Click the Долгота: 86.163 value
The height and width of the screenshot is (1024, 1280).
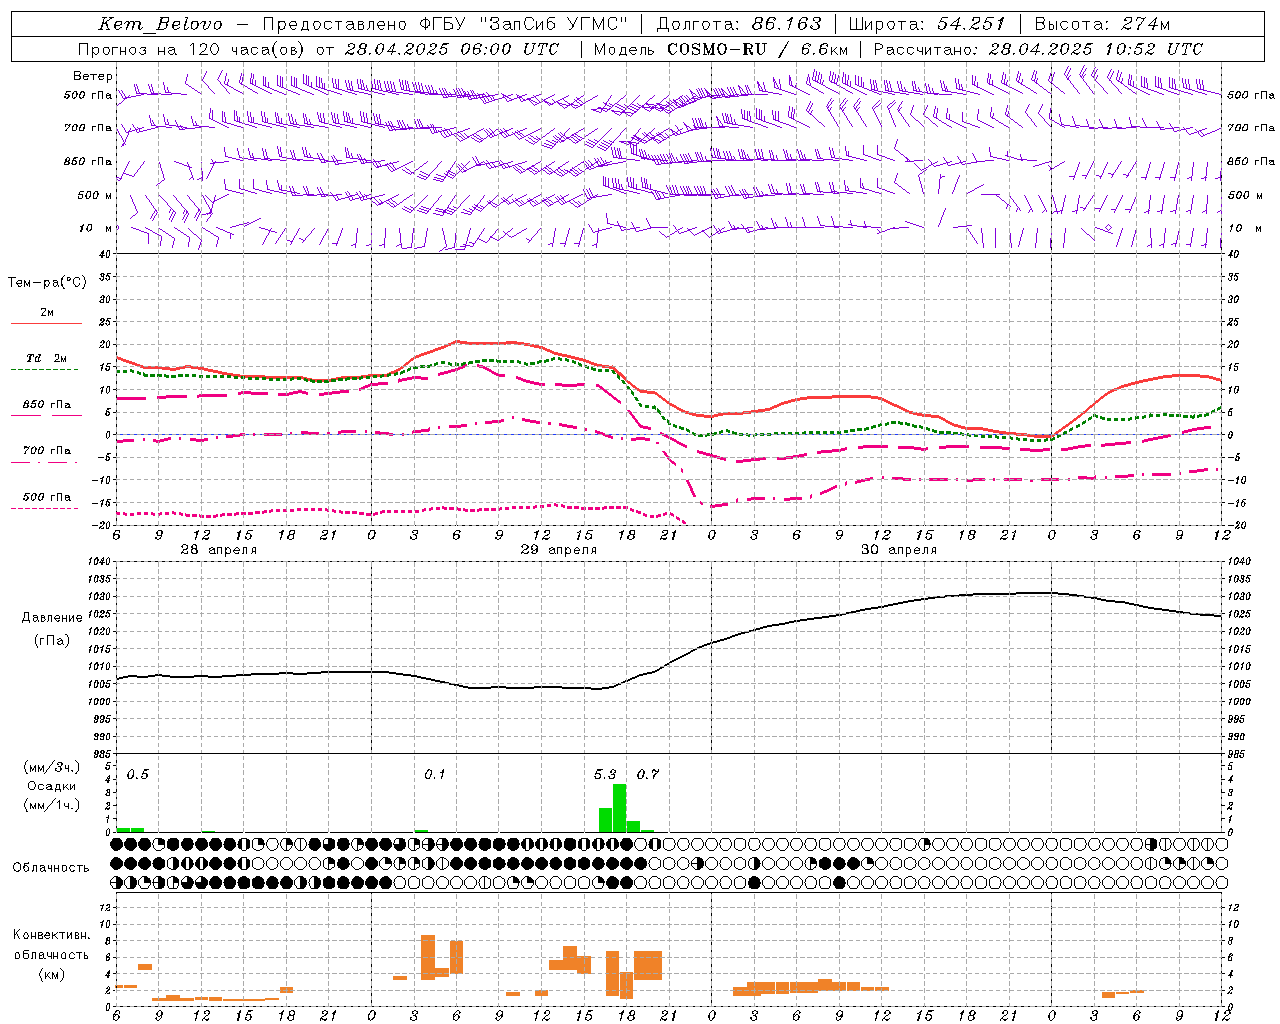click(x=739, y=24)
